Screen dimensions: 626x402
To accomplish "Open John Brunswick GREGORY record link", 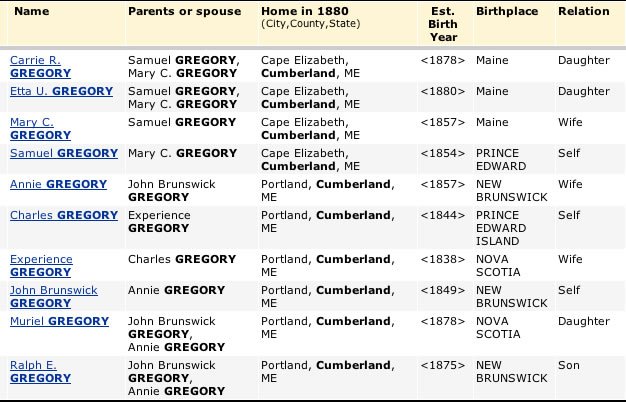I will (x=53, y=297).
